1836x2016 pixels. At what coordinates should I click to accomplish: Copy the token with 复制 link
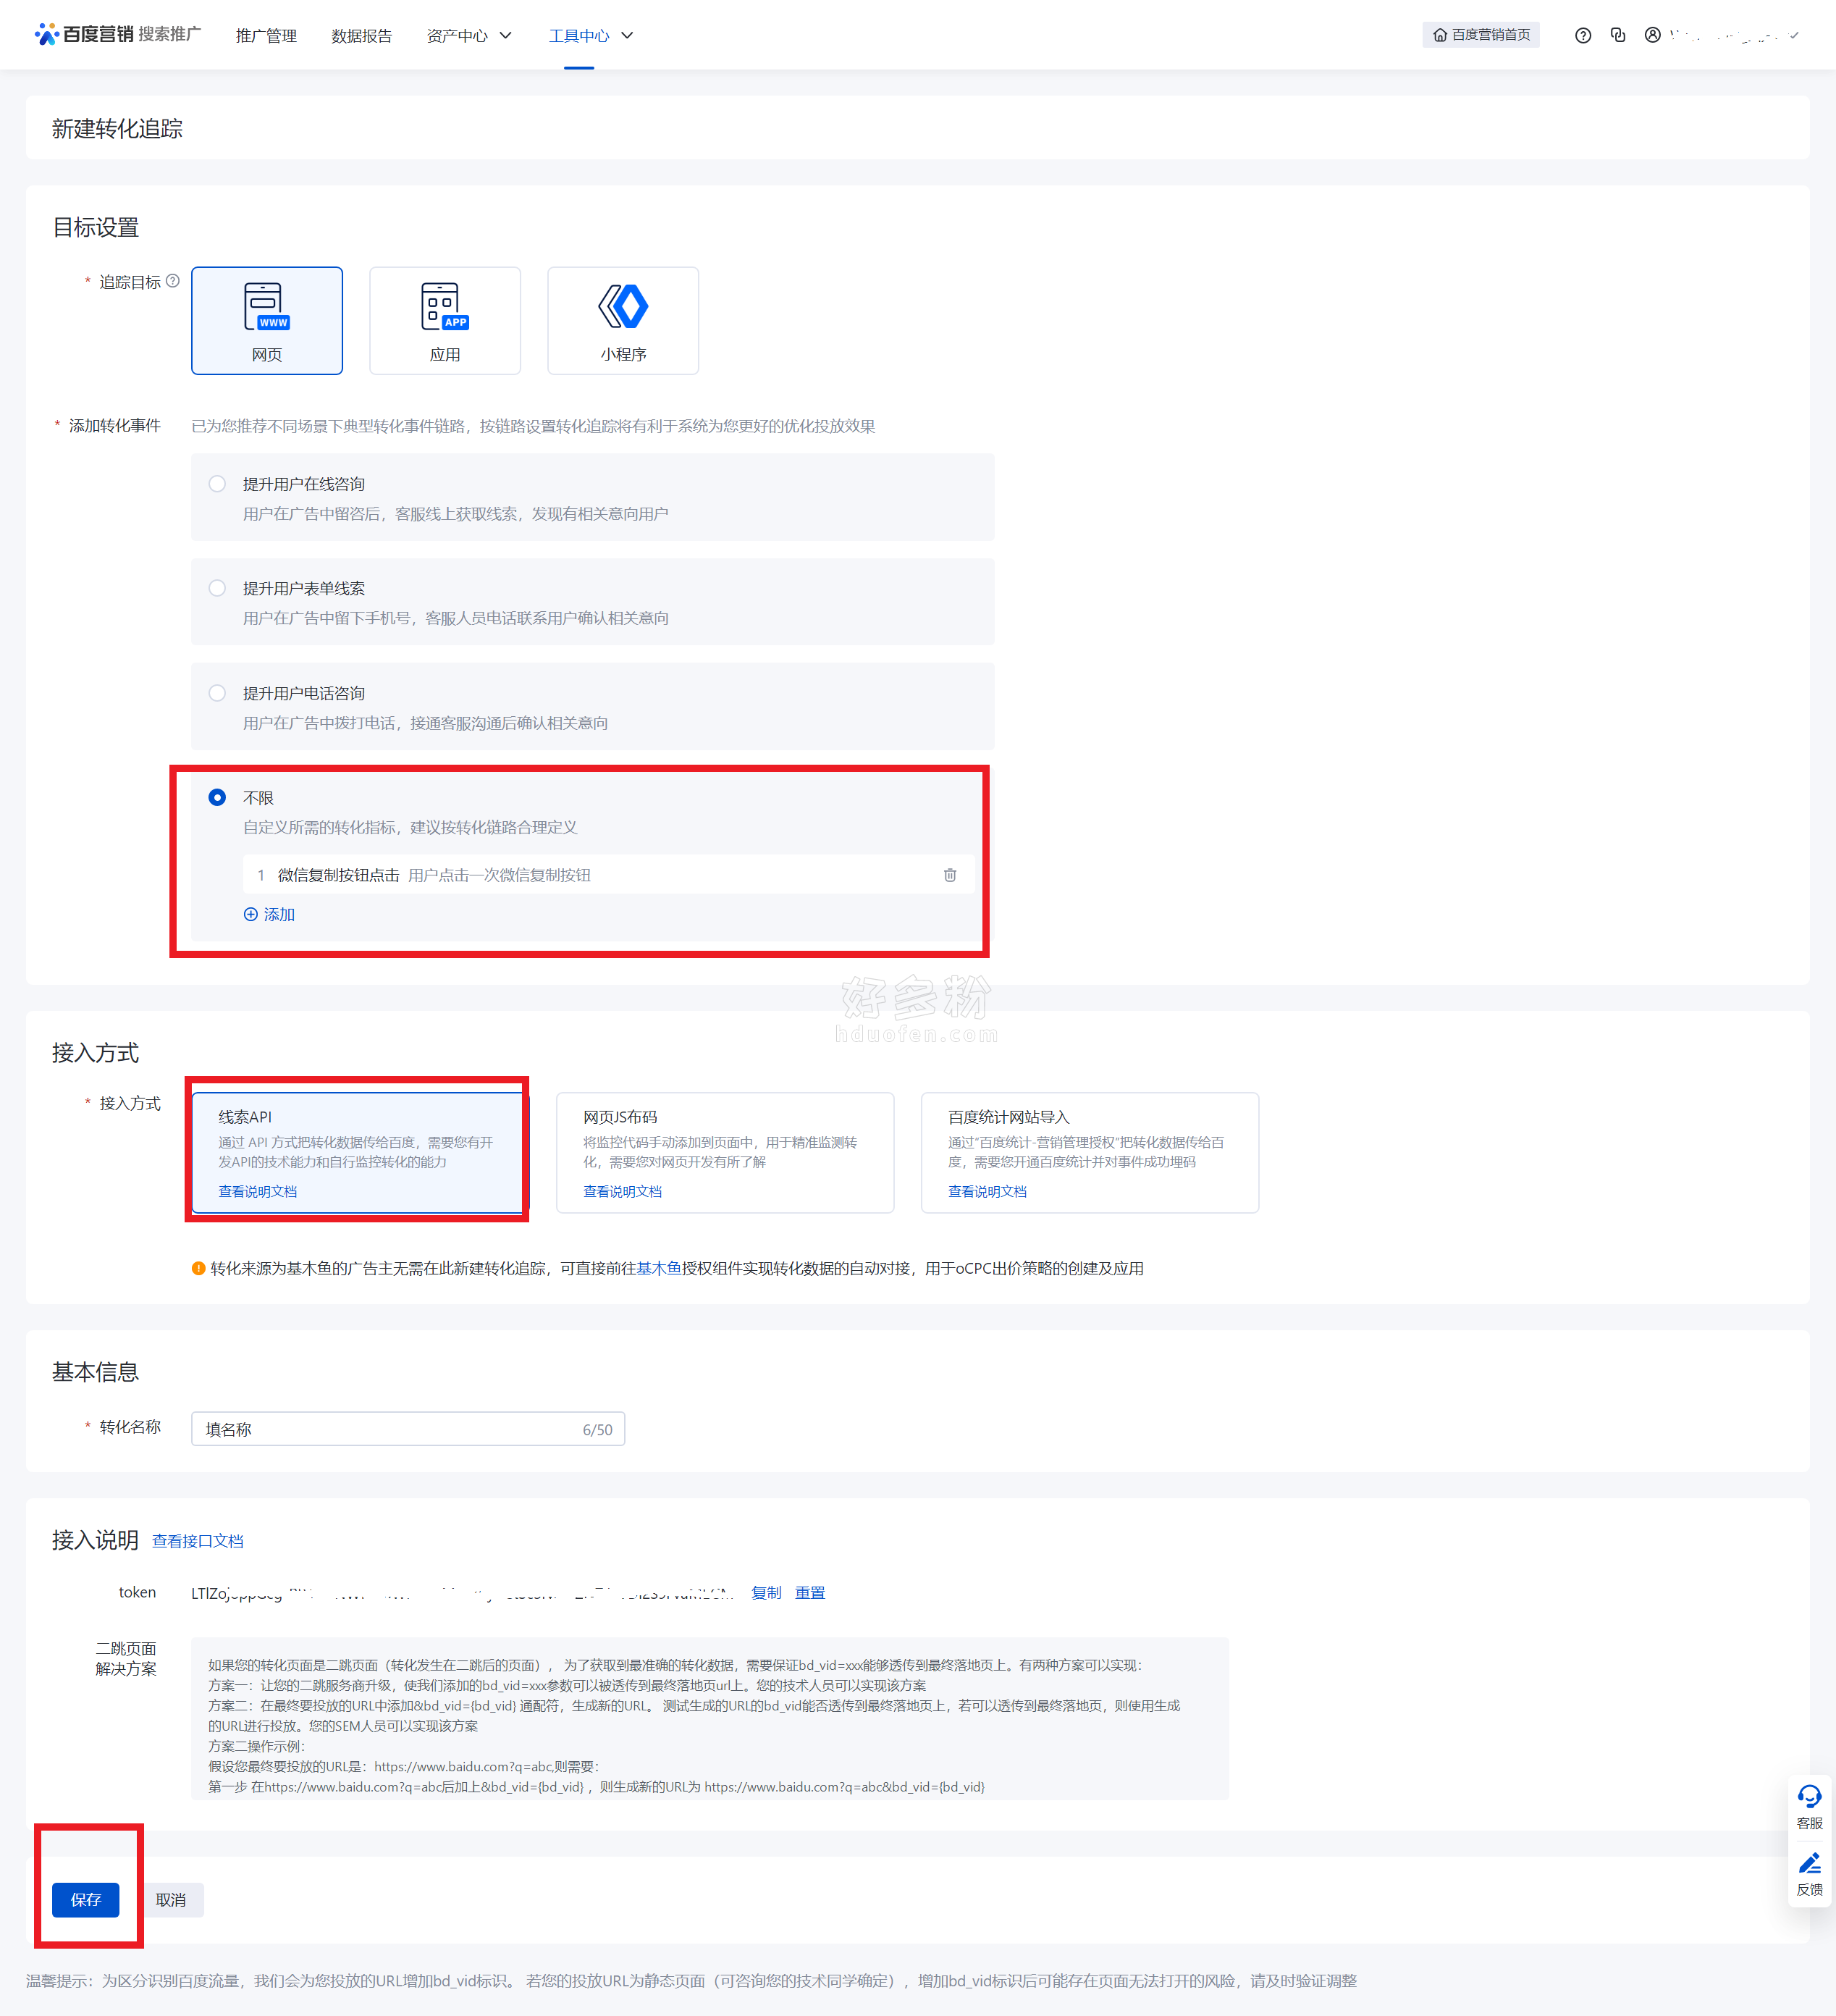766,1592
